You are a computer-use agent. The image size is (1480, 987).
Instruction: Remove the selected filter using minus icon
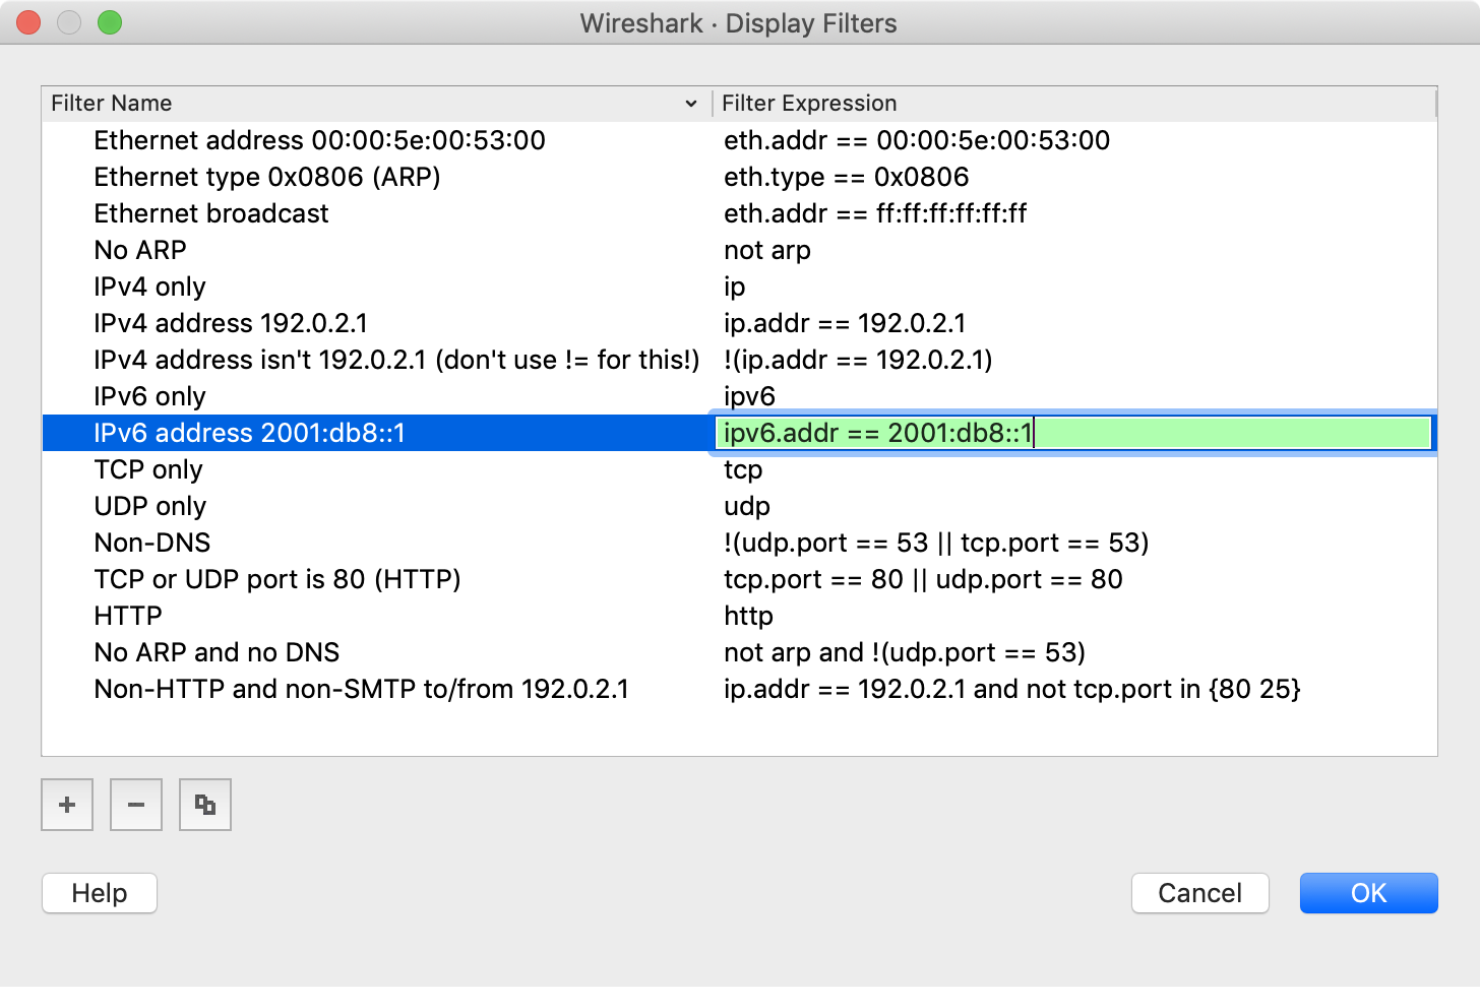(135, 804)
